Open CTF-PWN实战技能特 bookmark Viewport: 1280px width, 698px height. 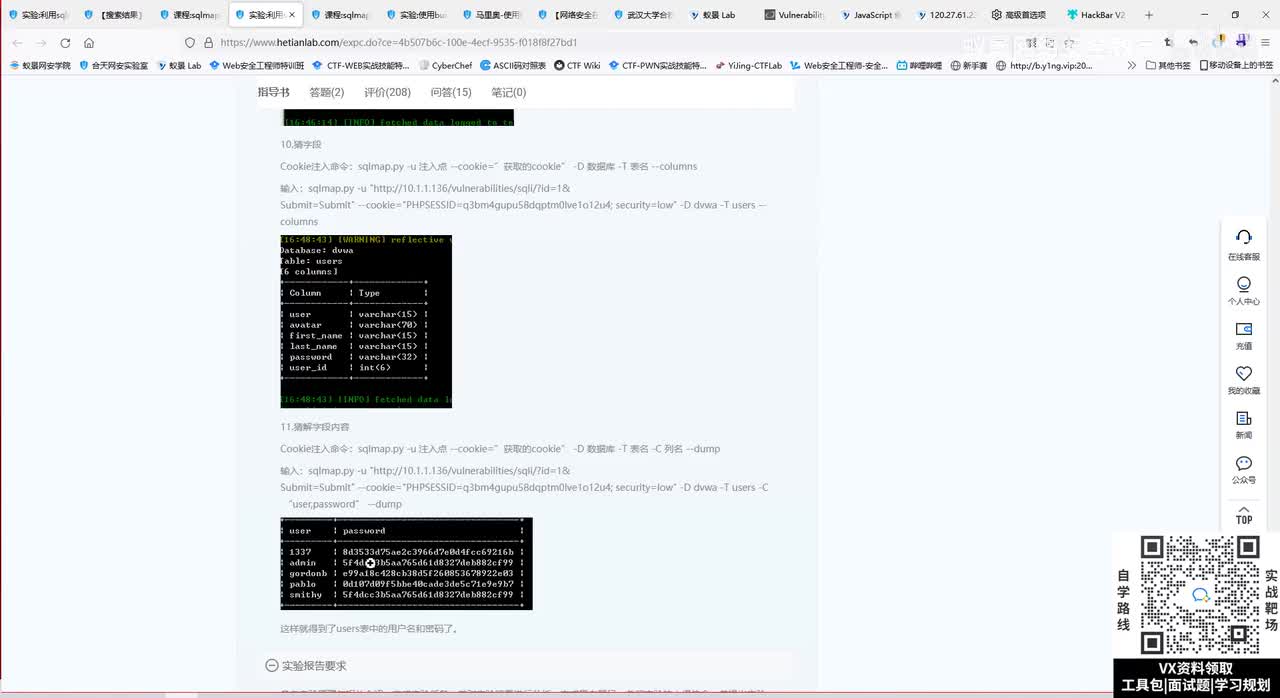657,65
